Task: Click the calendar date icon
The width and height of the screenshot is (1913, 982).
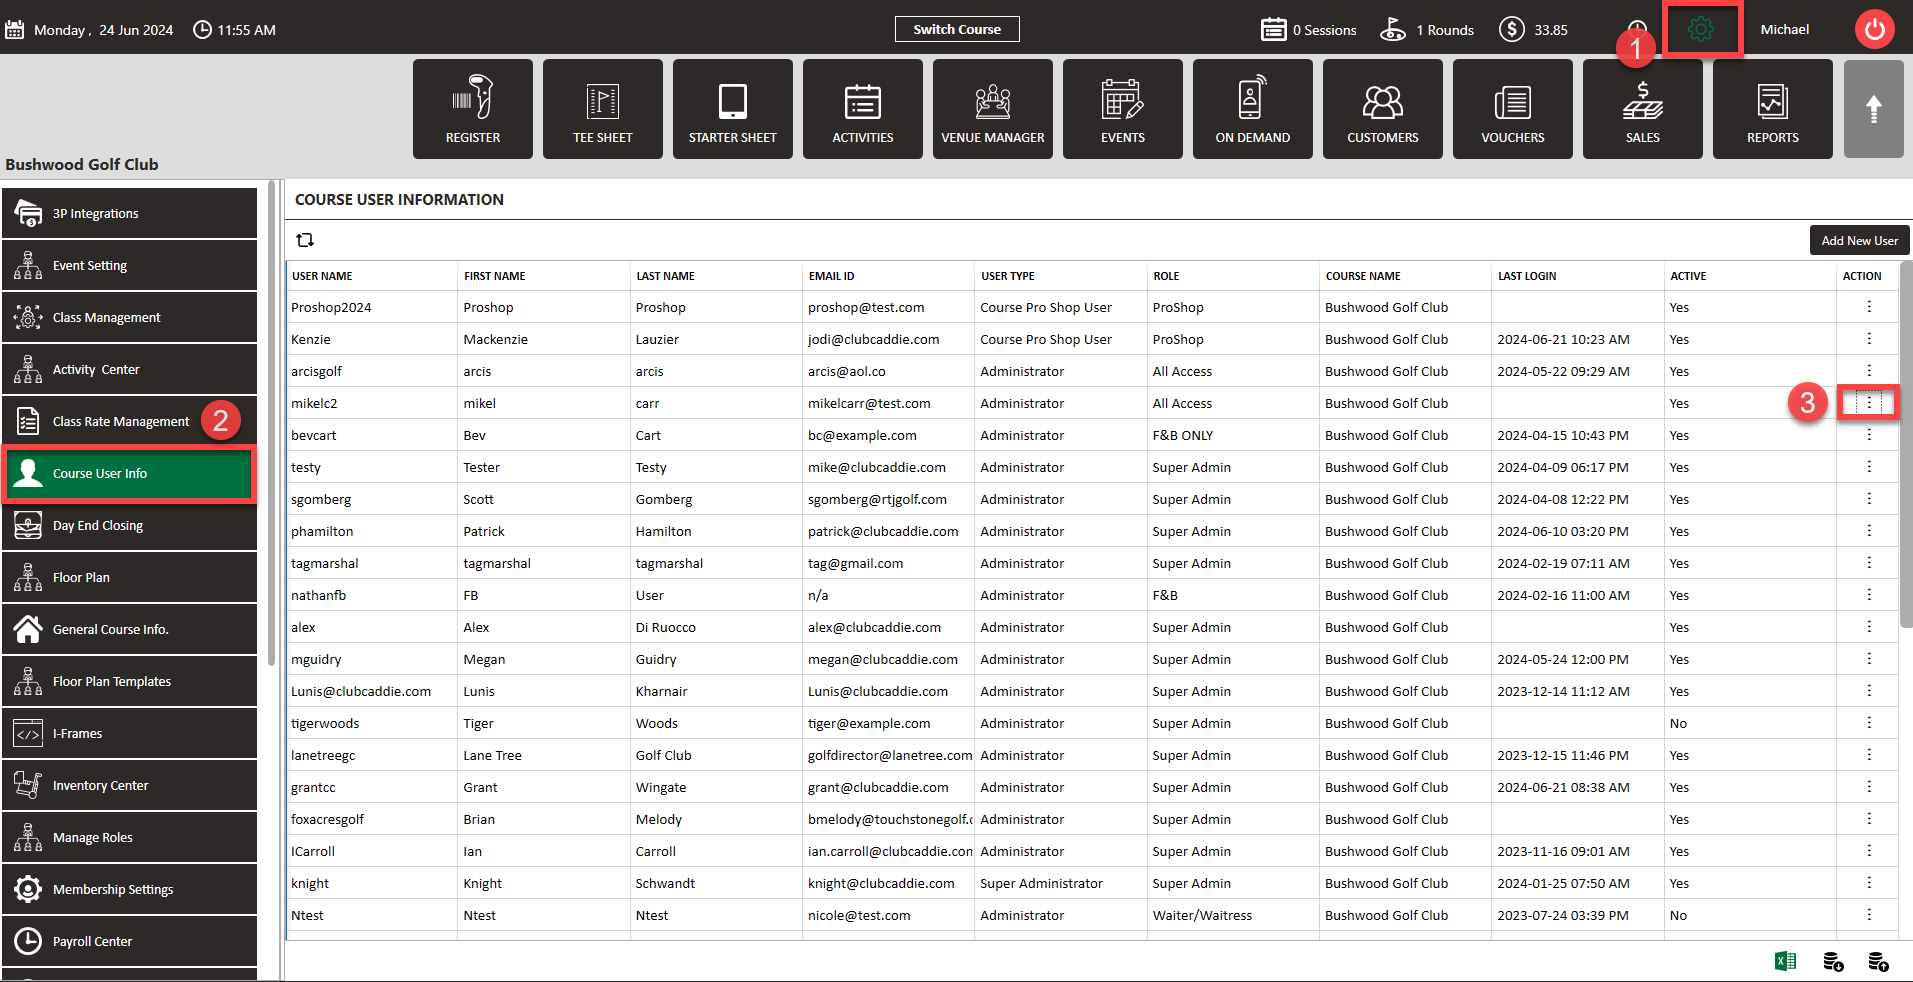Action: coord(14,30)
